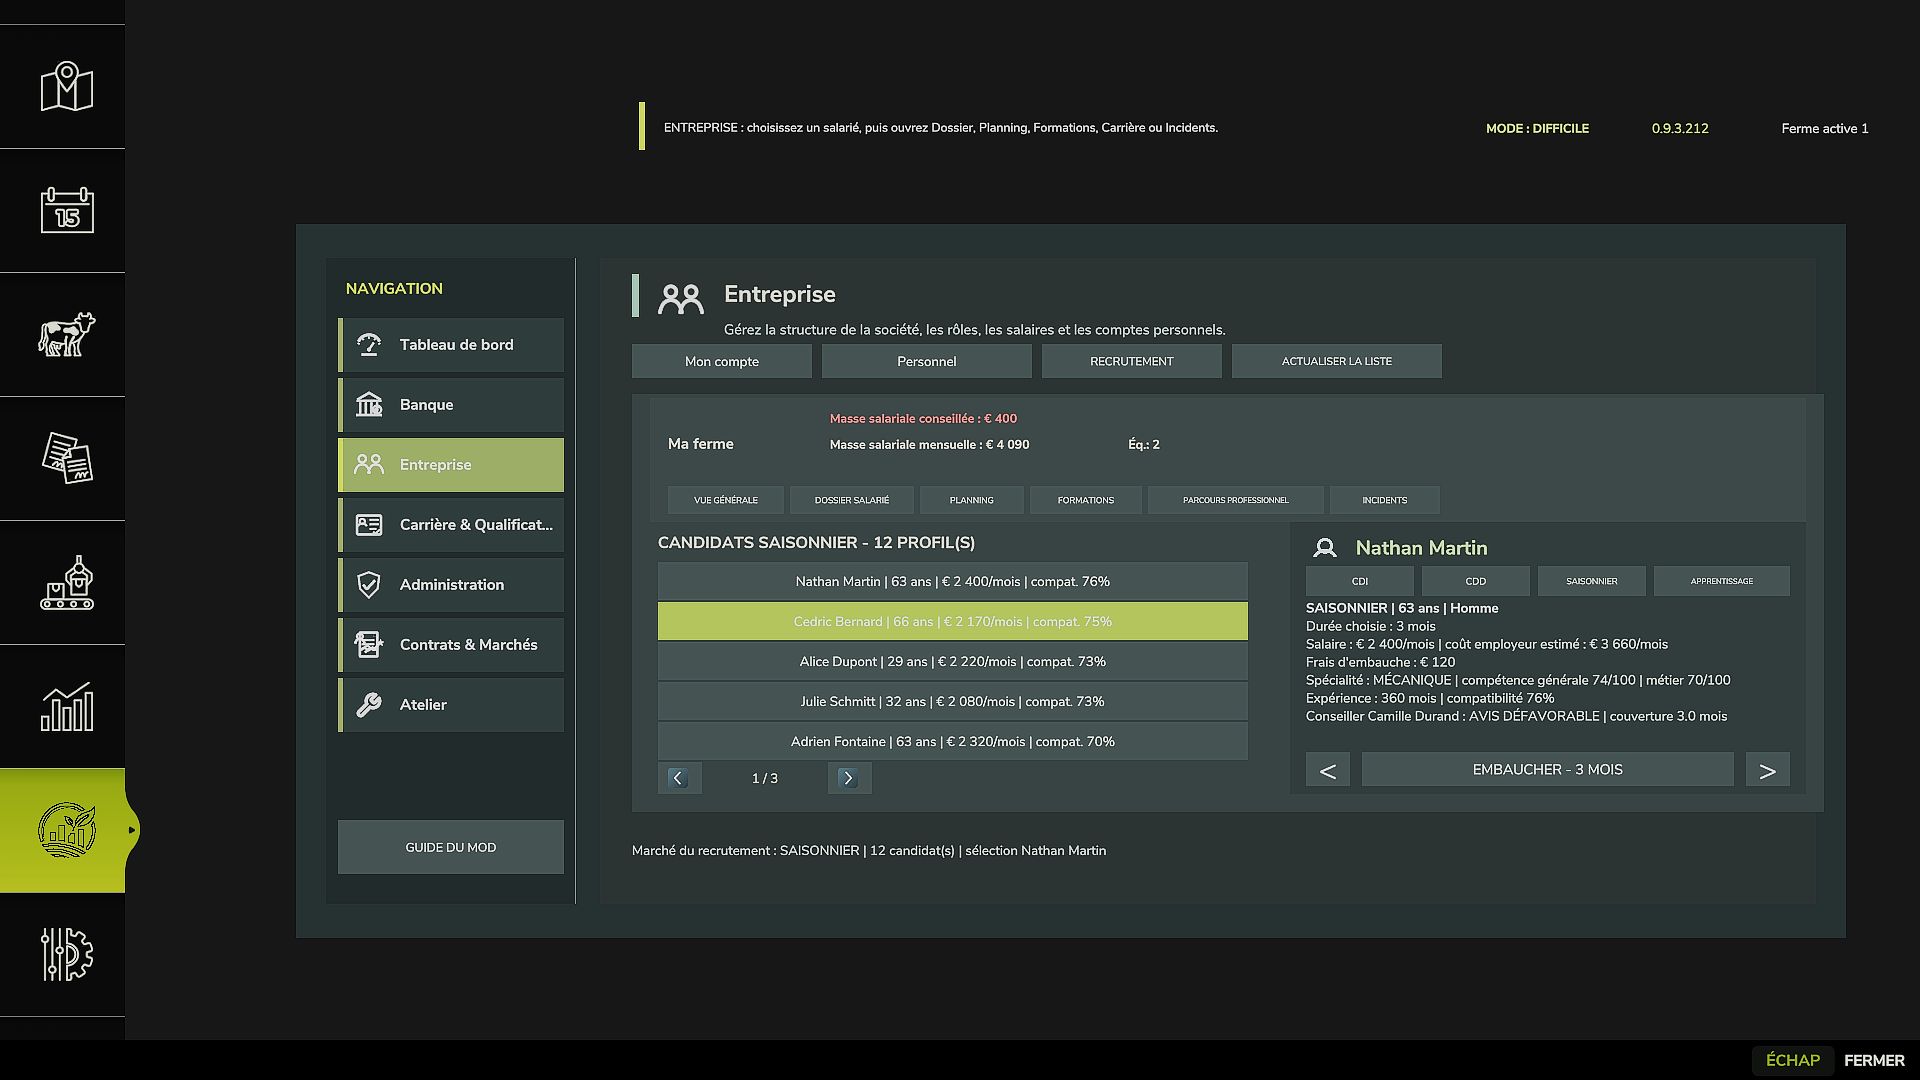This screenshot has width=1920, height=1080.
Task: Open the map icon in left sidebar
Action: 67,87
